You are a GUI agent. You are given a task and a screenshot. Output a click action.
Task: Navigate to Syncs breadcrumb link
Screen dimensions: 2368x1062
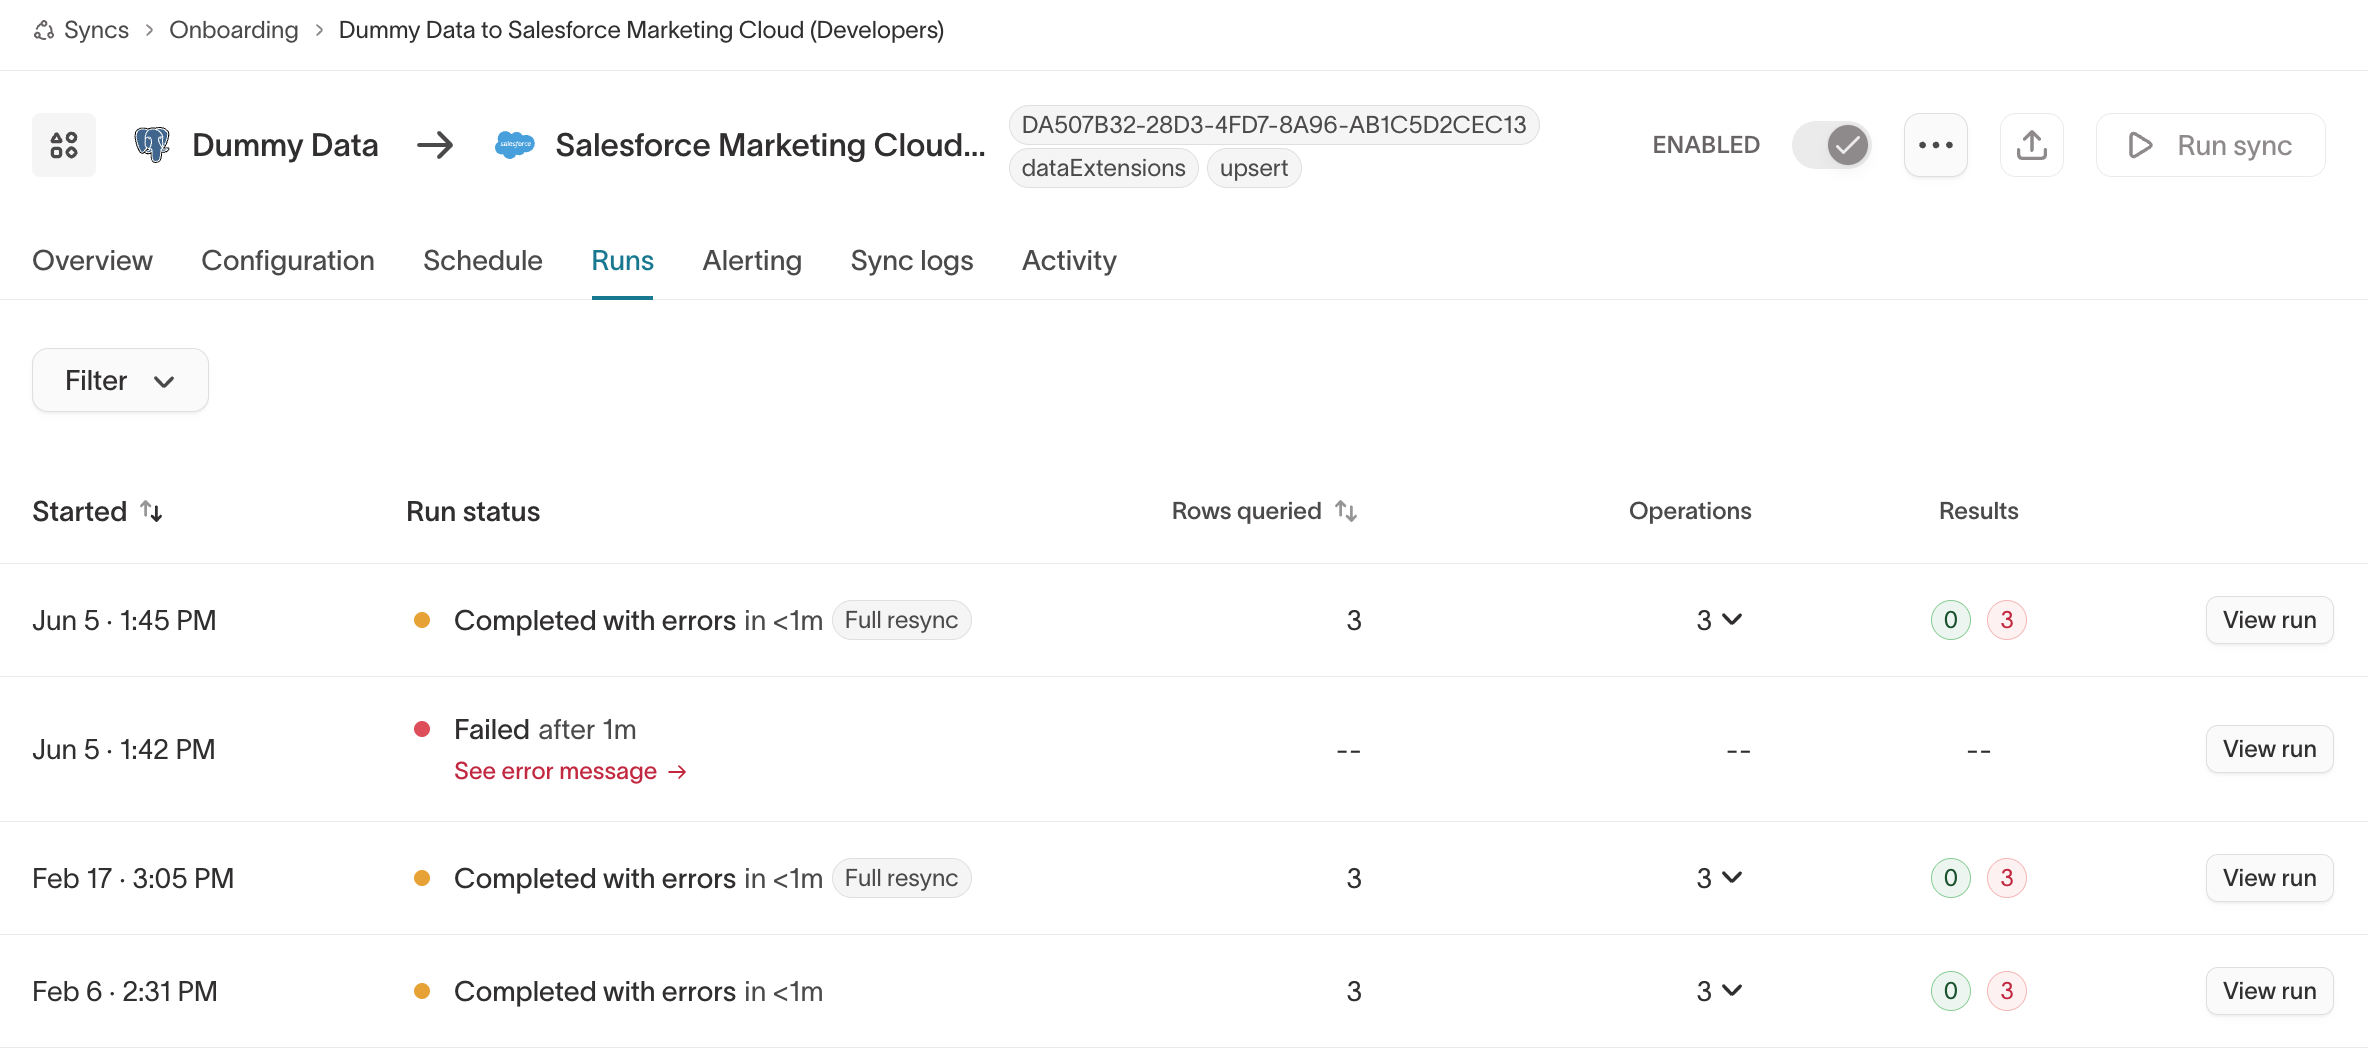point(96,30)
